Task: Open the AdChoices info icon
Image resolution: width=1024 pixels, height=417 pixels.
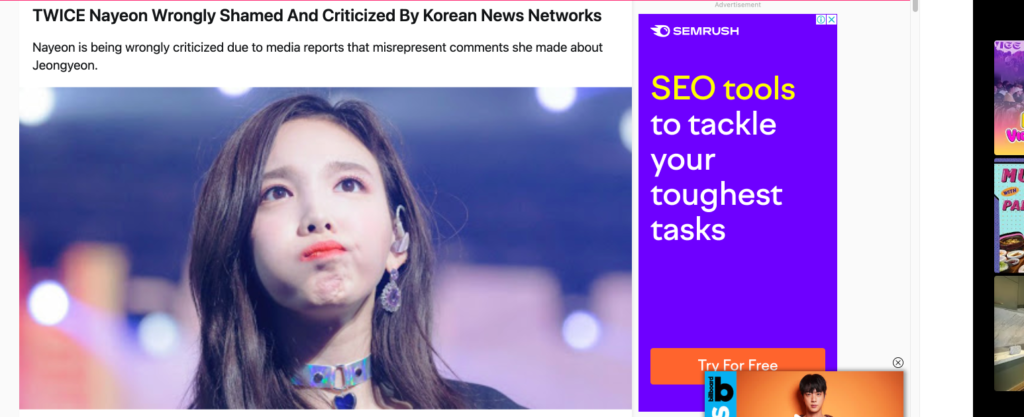Action: pyautogui.click(x=821, y=20)
